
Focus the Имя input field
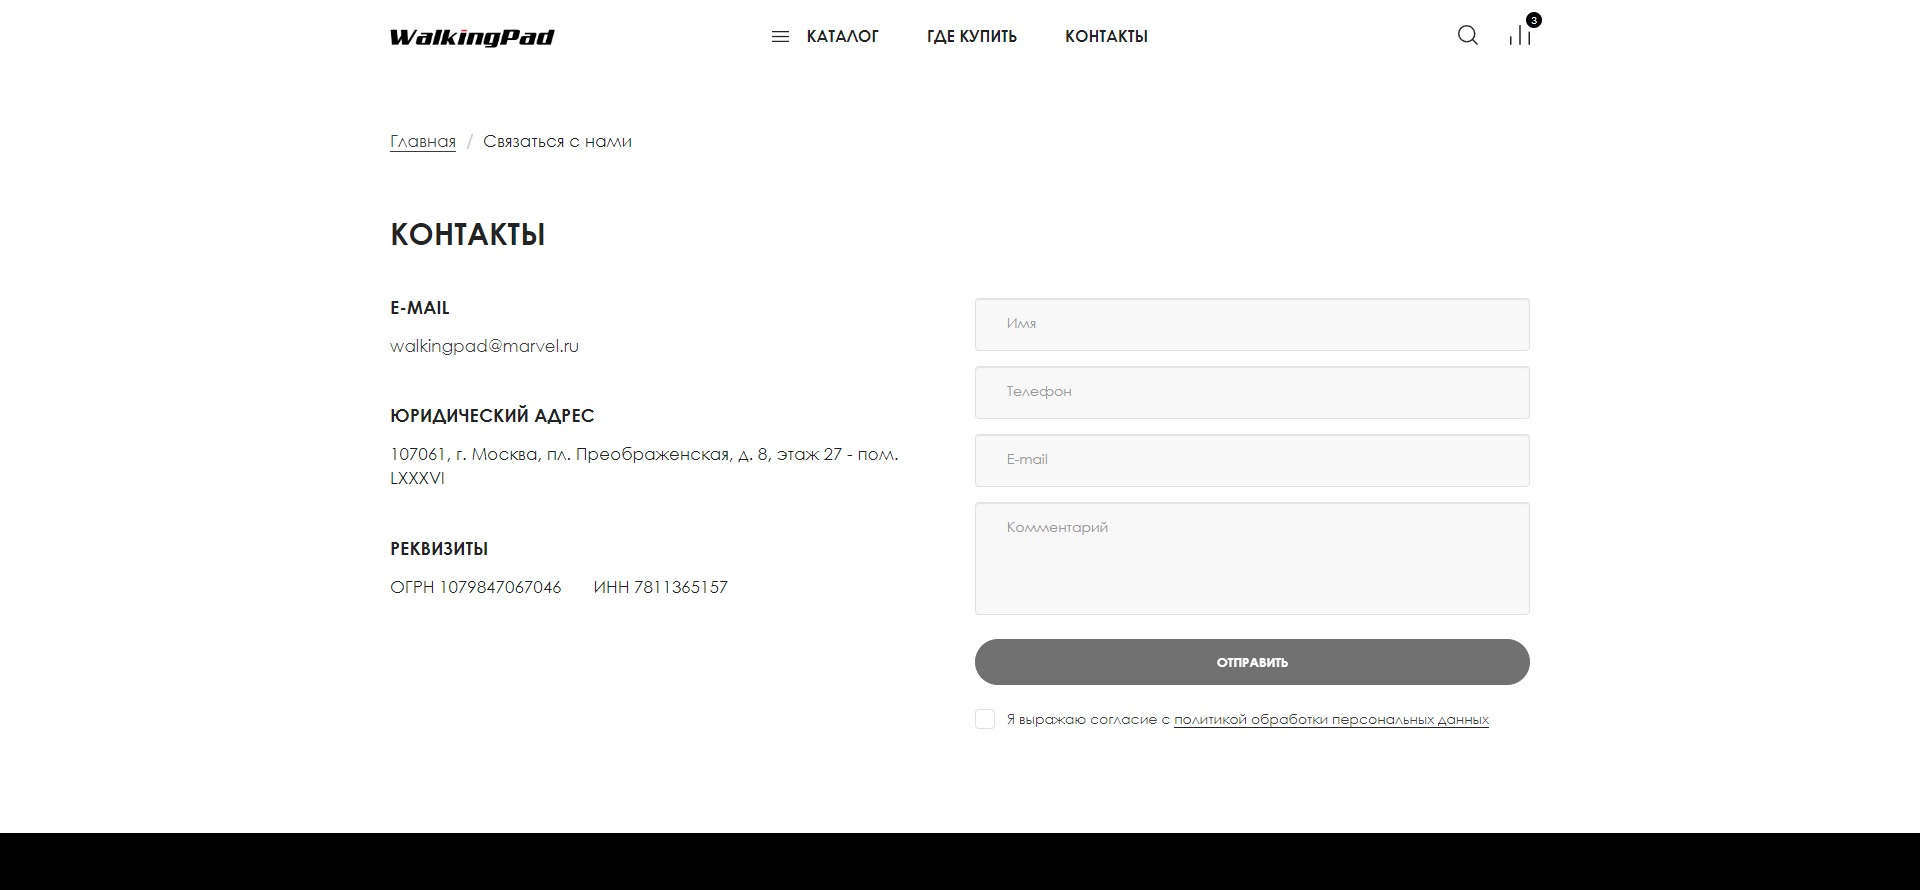coord(1252,324)
